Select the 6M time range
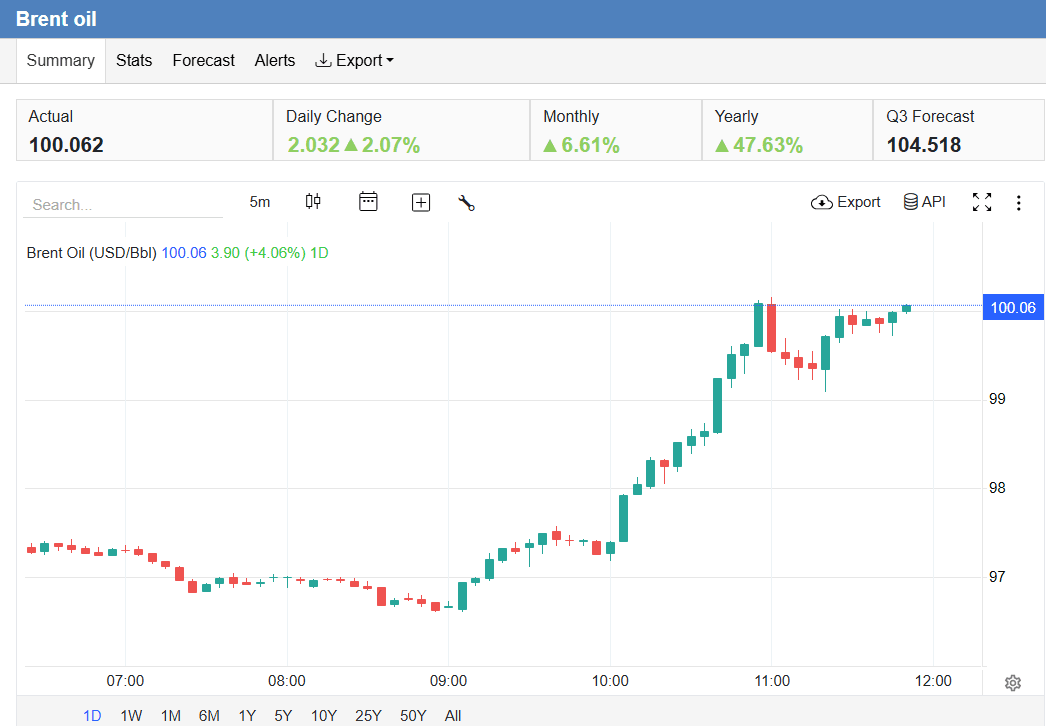1046x726 pixels. [209, 715]
